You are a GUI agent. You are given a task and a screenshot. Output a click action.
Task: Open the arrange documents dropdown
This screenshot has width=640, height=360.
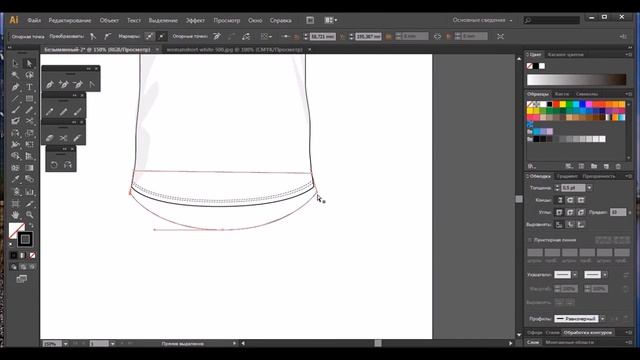tap(331, 20)
